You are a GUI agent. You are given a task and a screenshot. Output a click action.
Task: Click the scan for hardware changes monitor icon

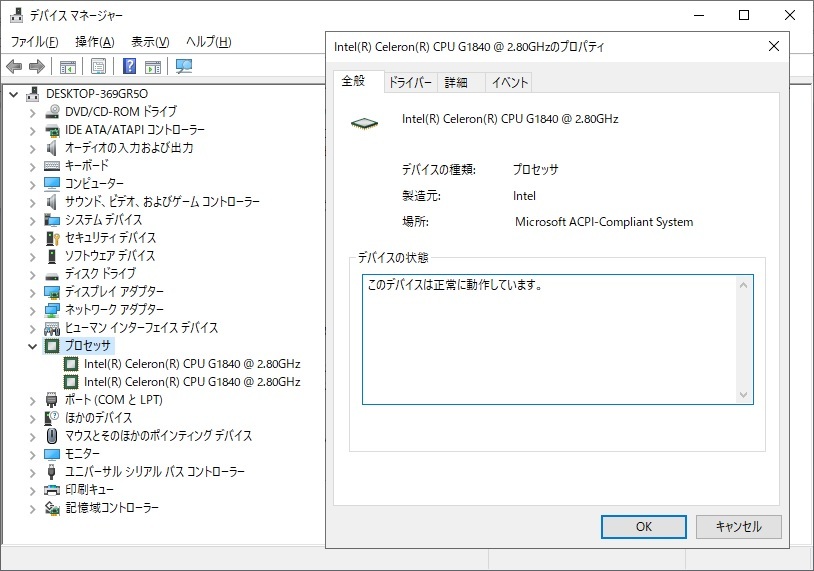(184, 66)
